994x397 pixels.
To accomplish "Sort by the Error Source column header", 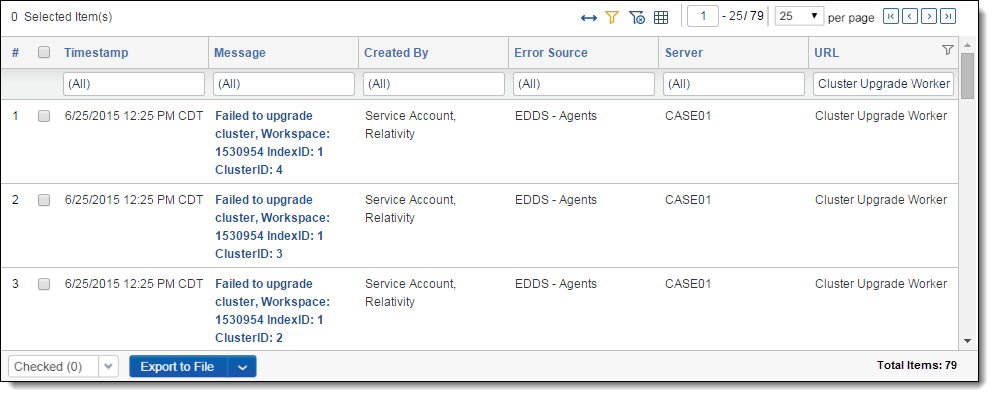I will [551, 53].
